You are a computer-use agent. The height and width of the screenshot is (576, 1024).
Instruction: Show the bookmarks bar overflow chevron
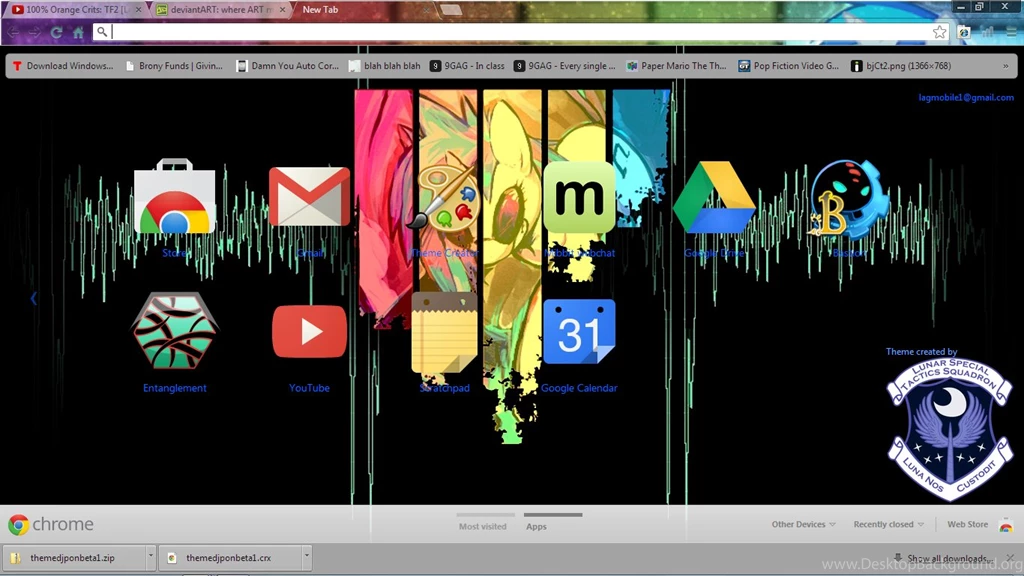(x=1006, y=66)
